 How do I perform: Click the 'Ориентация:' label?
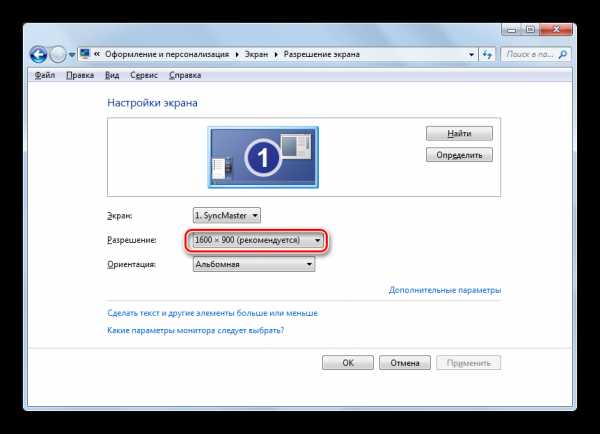(131, 264)
